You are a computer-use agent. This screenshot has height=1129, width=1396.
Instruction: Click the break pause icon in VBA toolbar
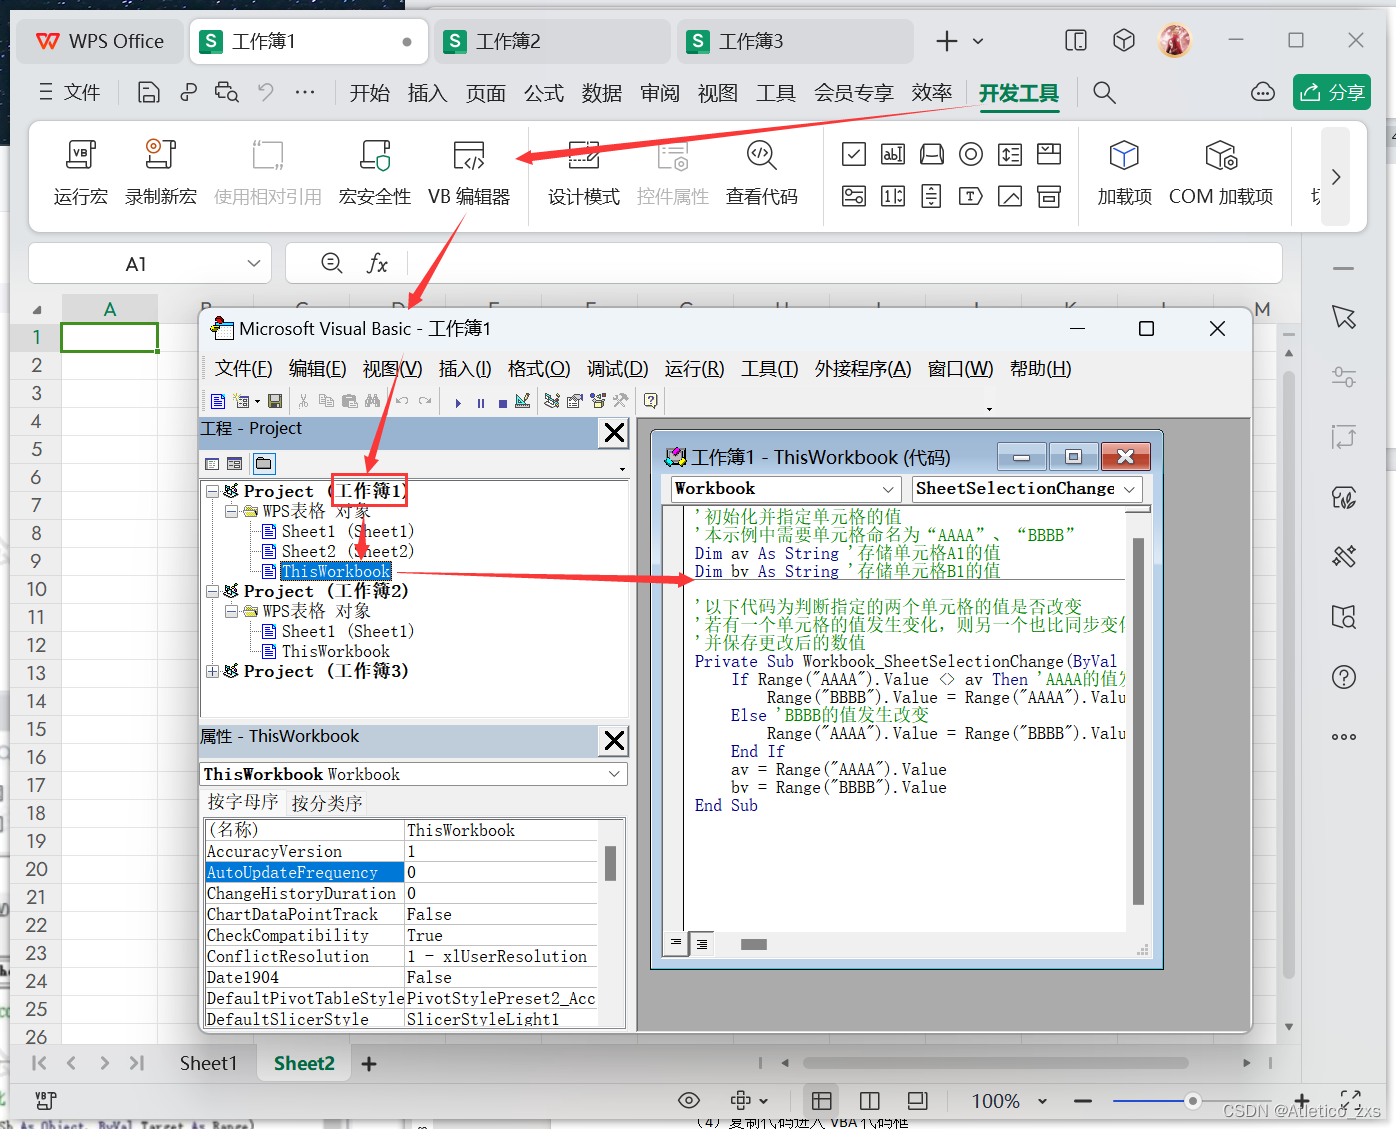481,402
